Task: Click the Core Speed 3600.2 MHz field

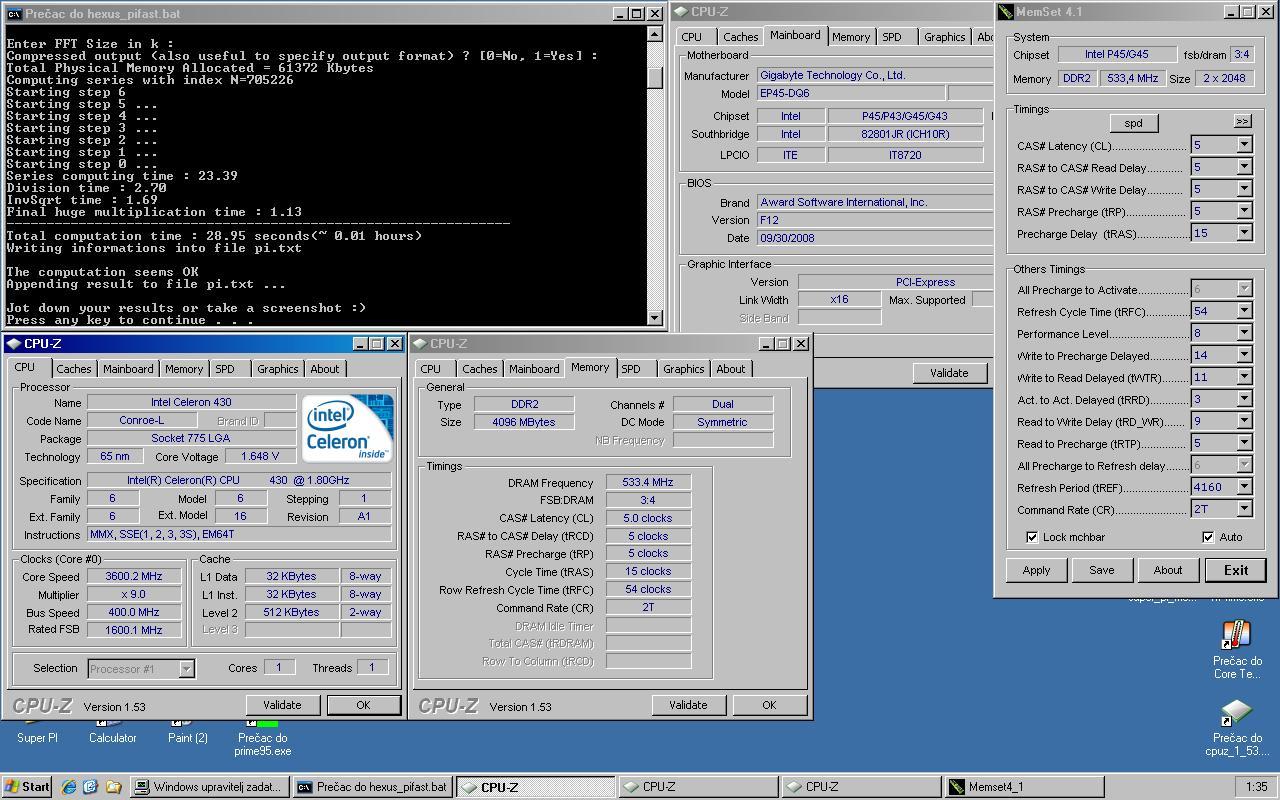Action: pyautogui.click(x=134, y=576)
